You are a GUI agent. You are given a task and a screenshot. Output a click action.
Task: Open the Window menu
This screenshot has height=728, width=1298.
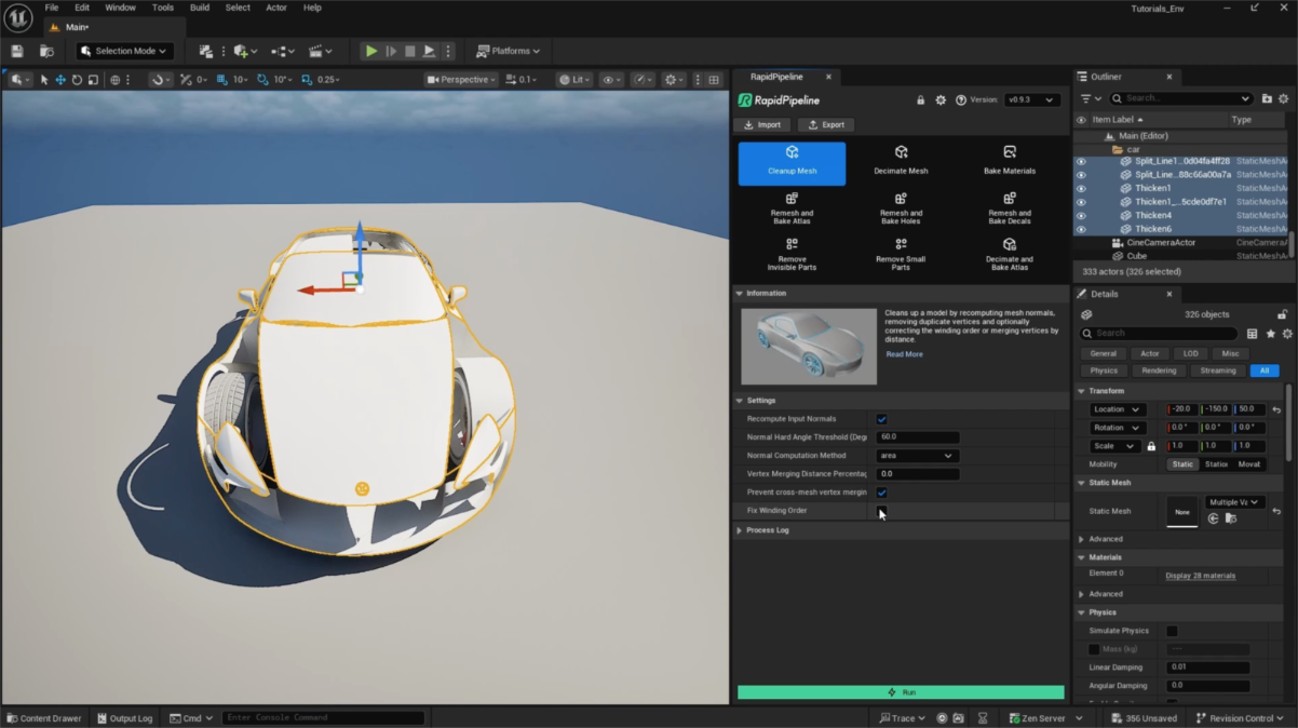click(x=120, y=7)
